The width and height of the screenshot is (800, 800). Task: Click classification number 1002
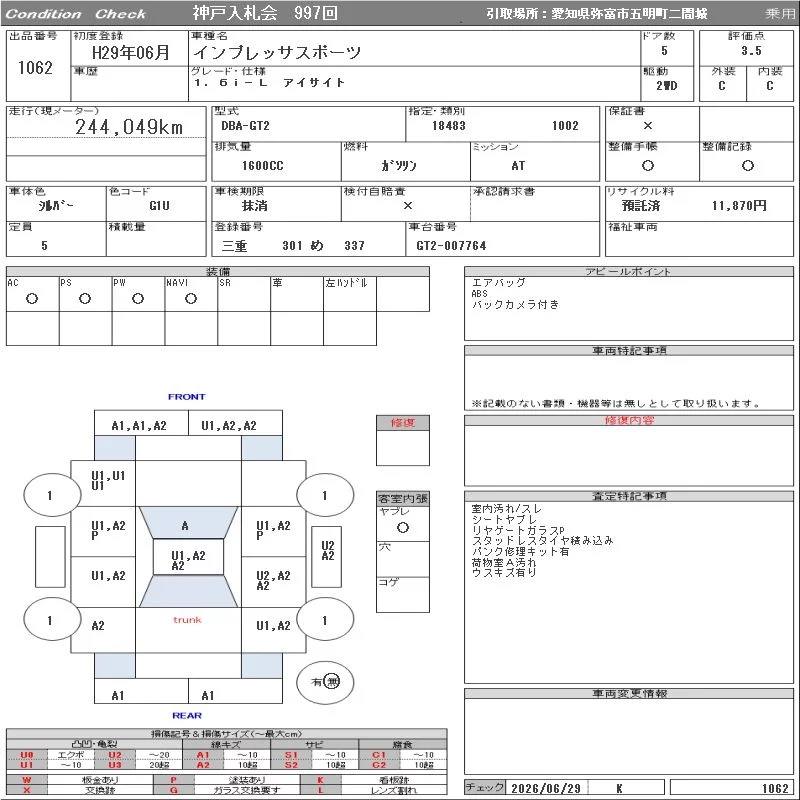point(565,126)
